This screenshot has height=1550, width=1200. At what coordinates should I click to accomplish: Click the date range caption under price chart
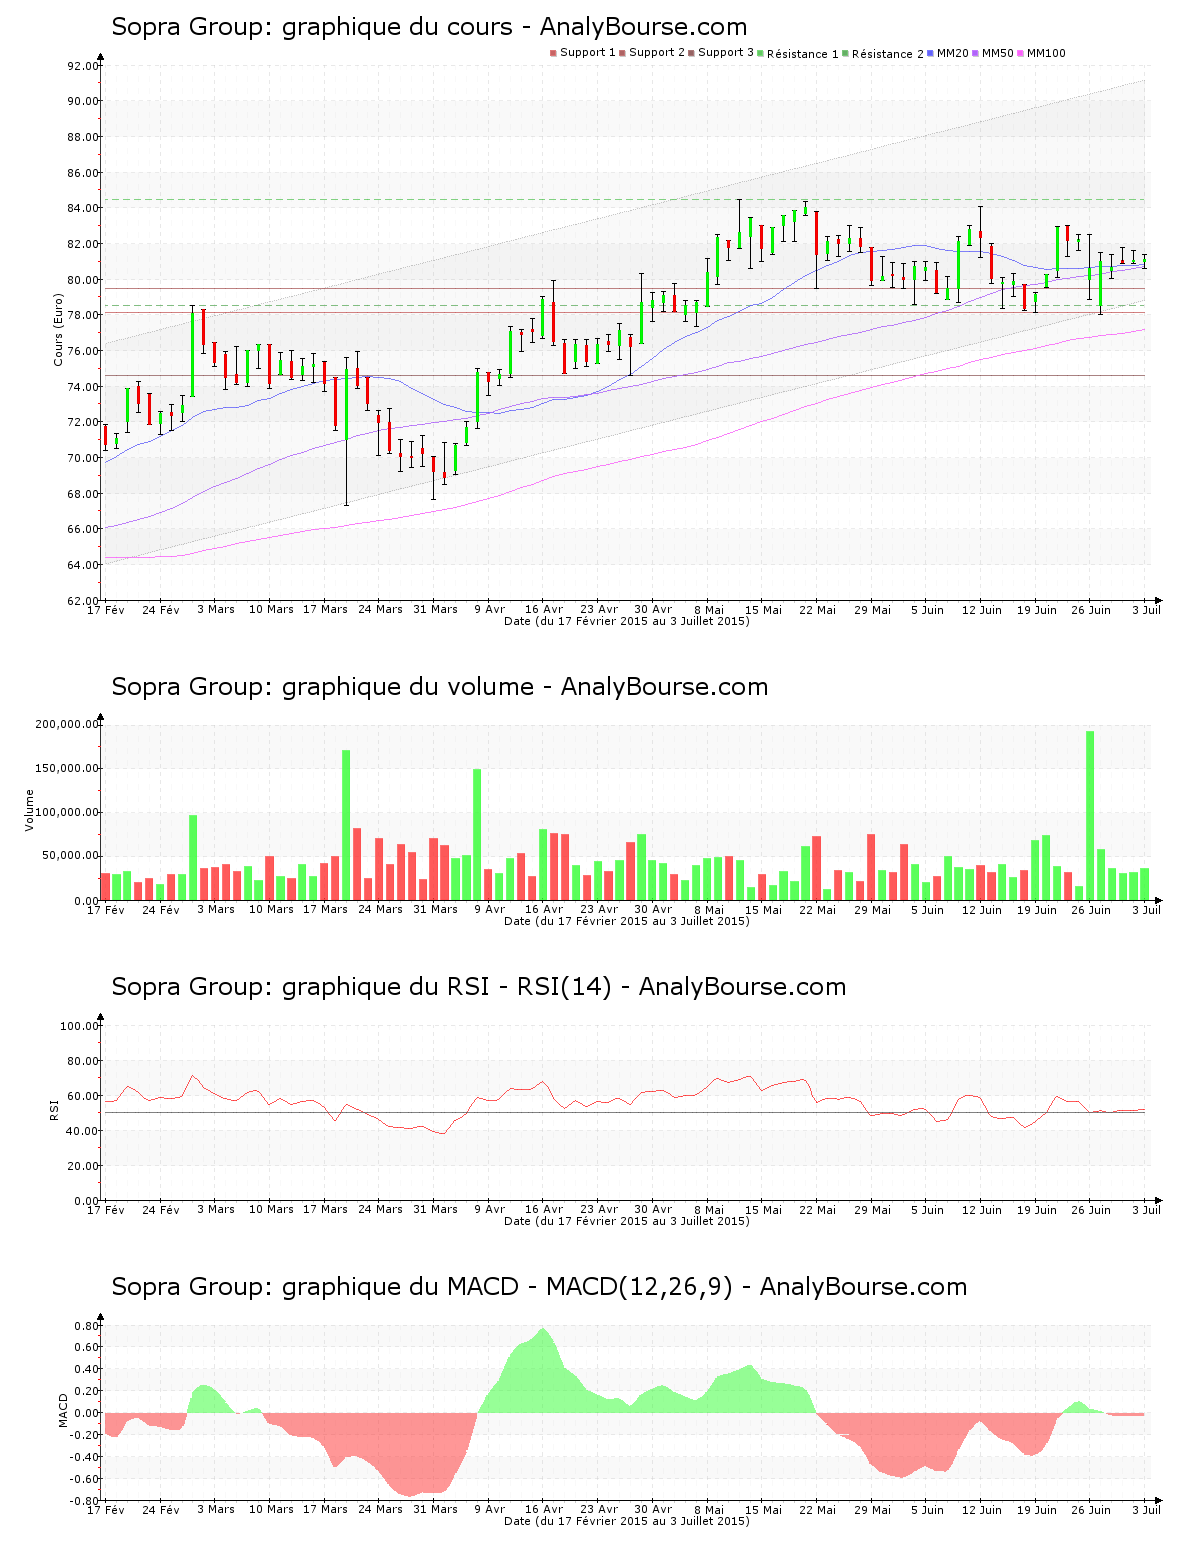(626, 621)
